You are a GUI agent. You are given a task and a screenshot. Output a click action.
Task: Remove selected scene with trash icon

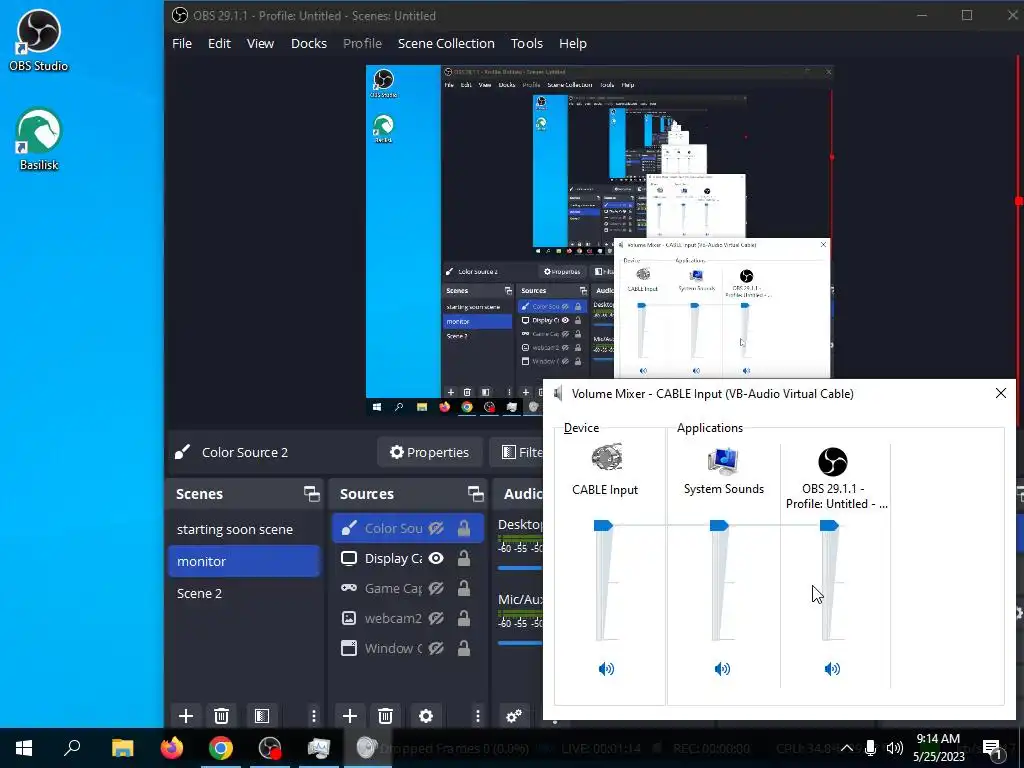[221, 716]
